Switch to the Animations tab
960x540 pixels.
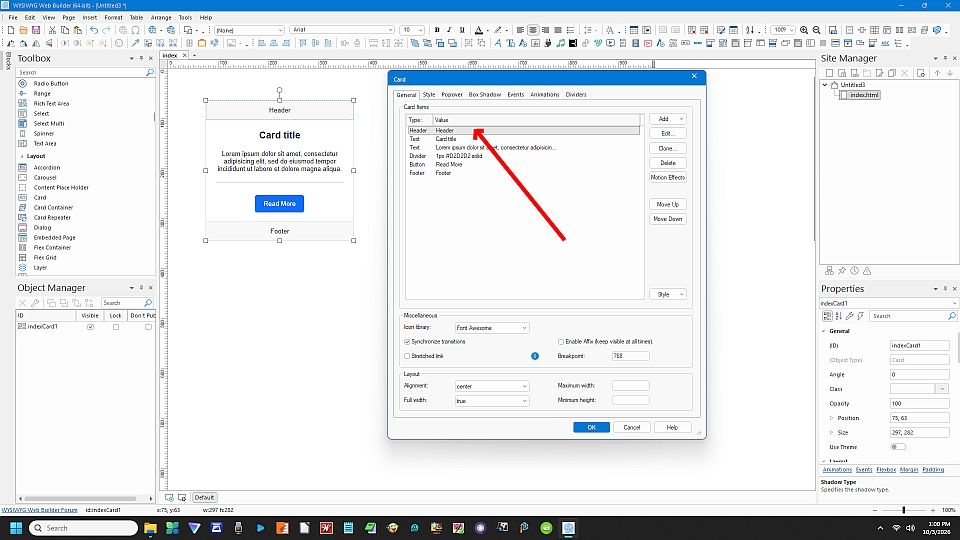545,95
